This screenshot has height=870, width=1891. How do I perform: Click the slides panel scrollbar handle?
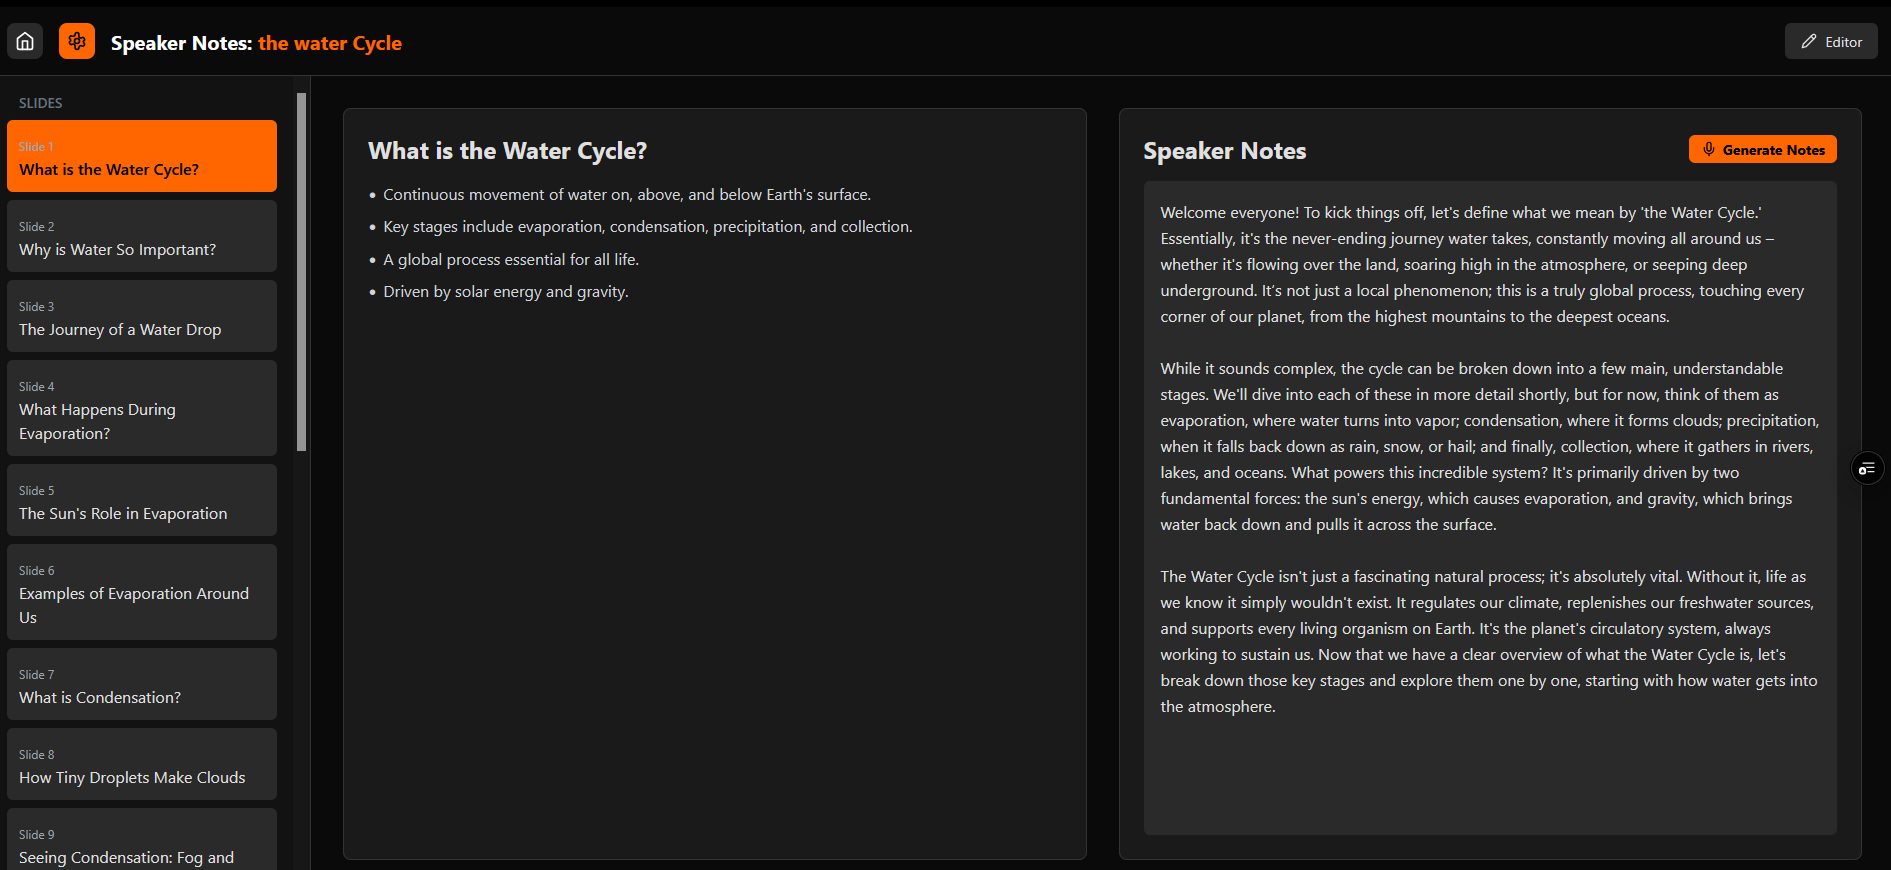click(301, 272)
